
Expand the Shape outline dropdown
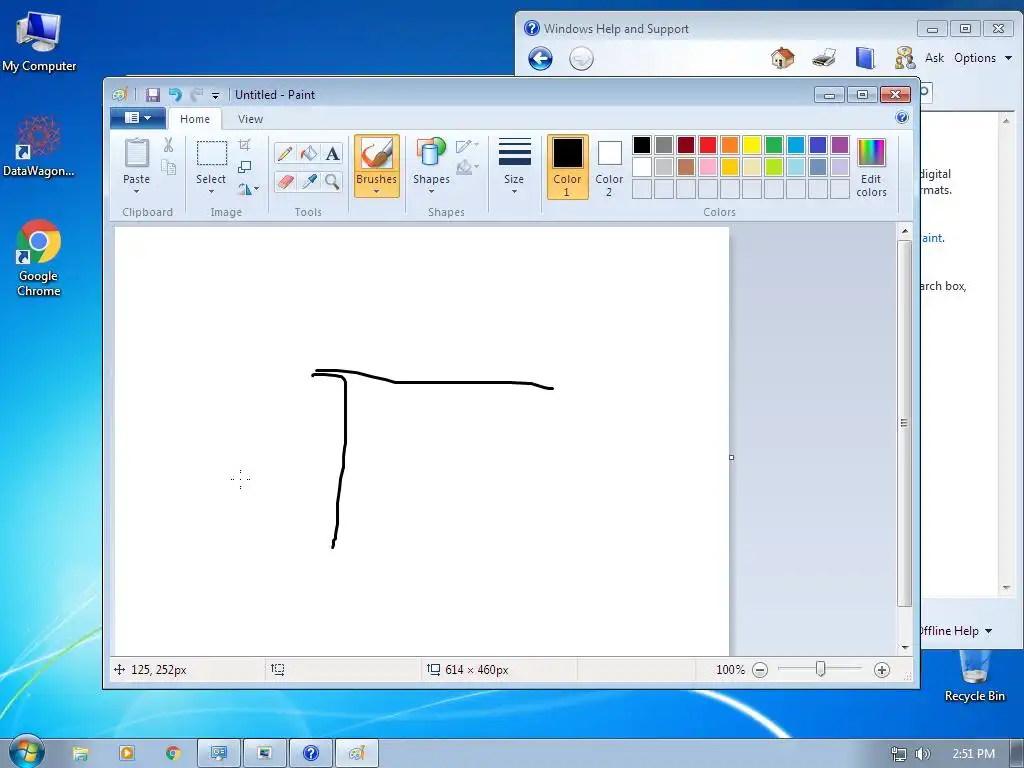pyautogui.click(x=468, y=146)
